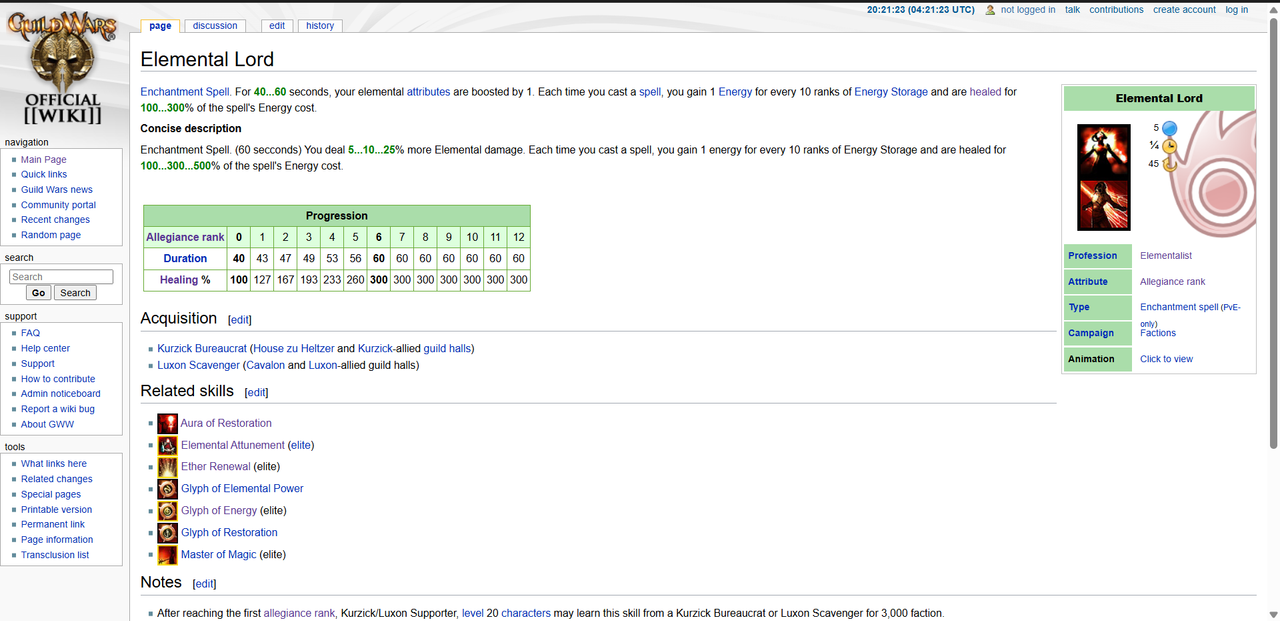Click the user icon beside not logged in
Image resolution: width=1280 pixels, height=621 pixels.
coord(990,10)
